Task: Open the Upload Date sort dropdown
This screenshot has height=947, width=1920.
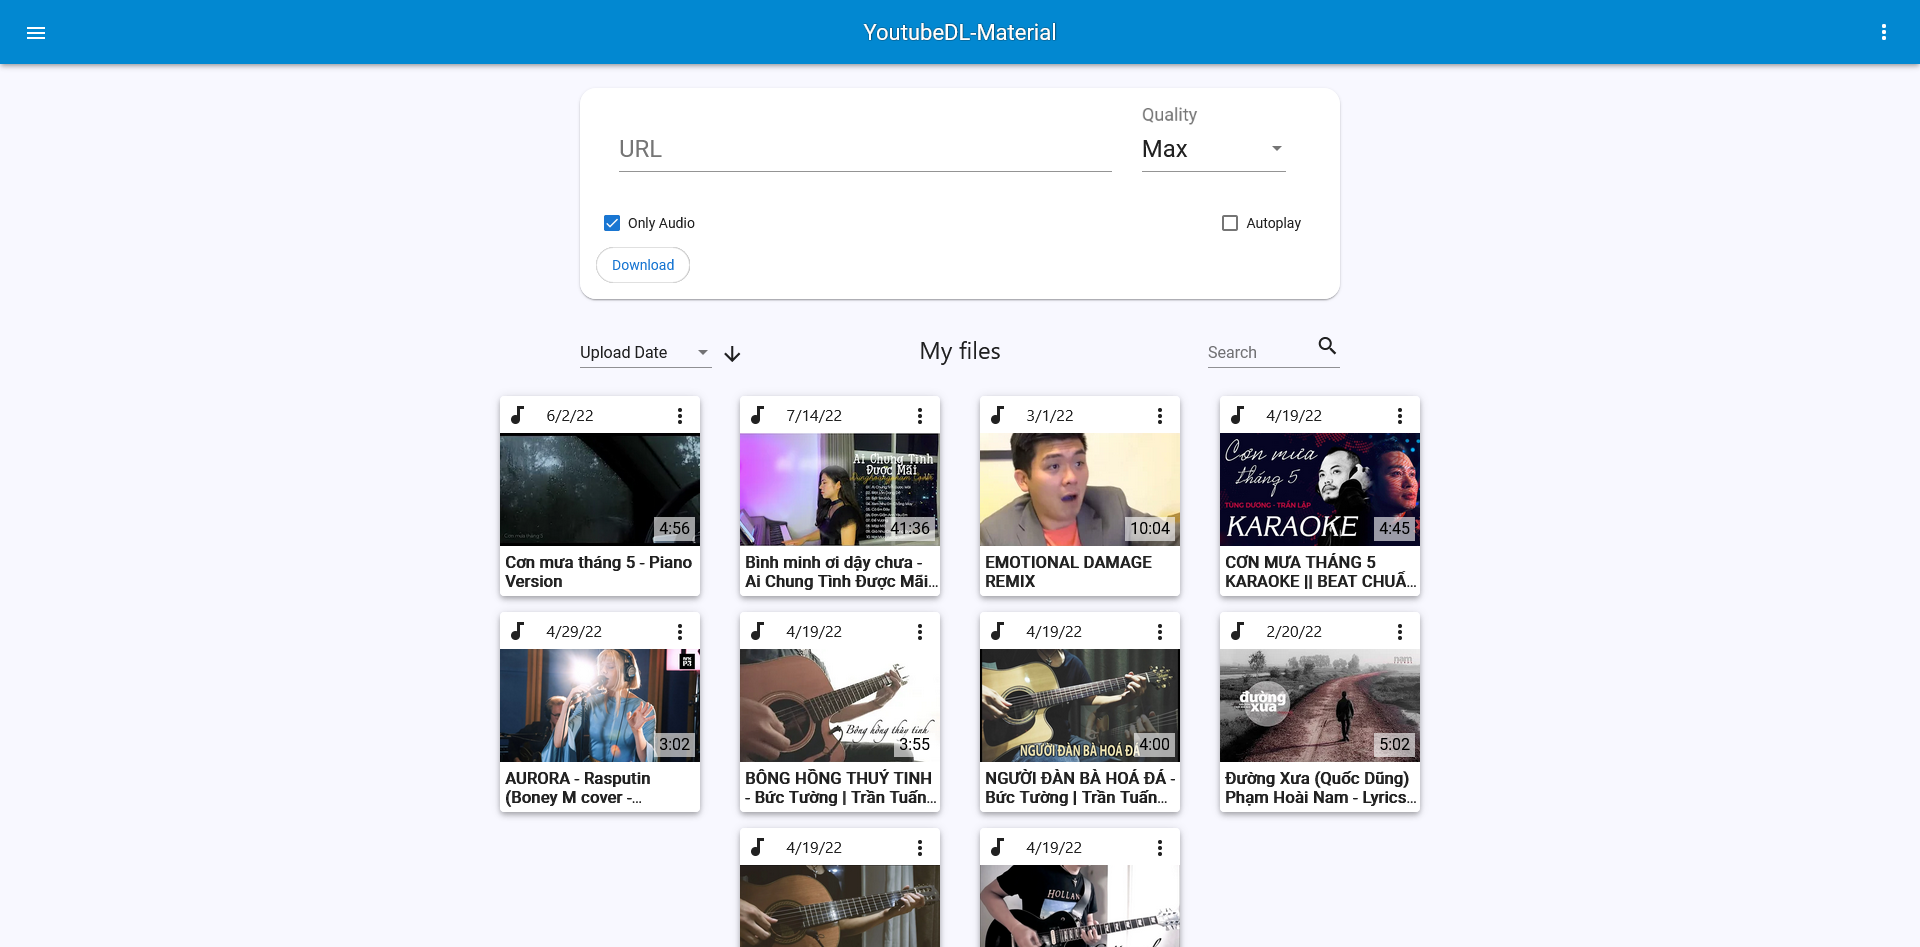Action: 645,352
